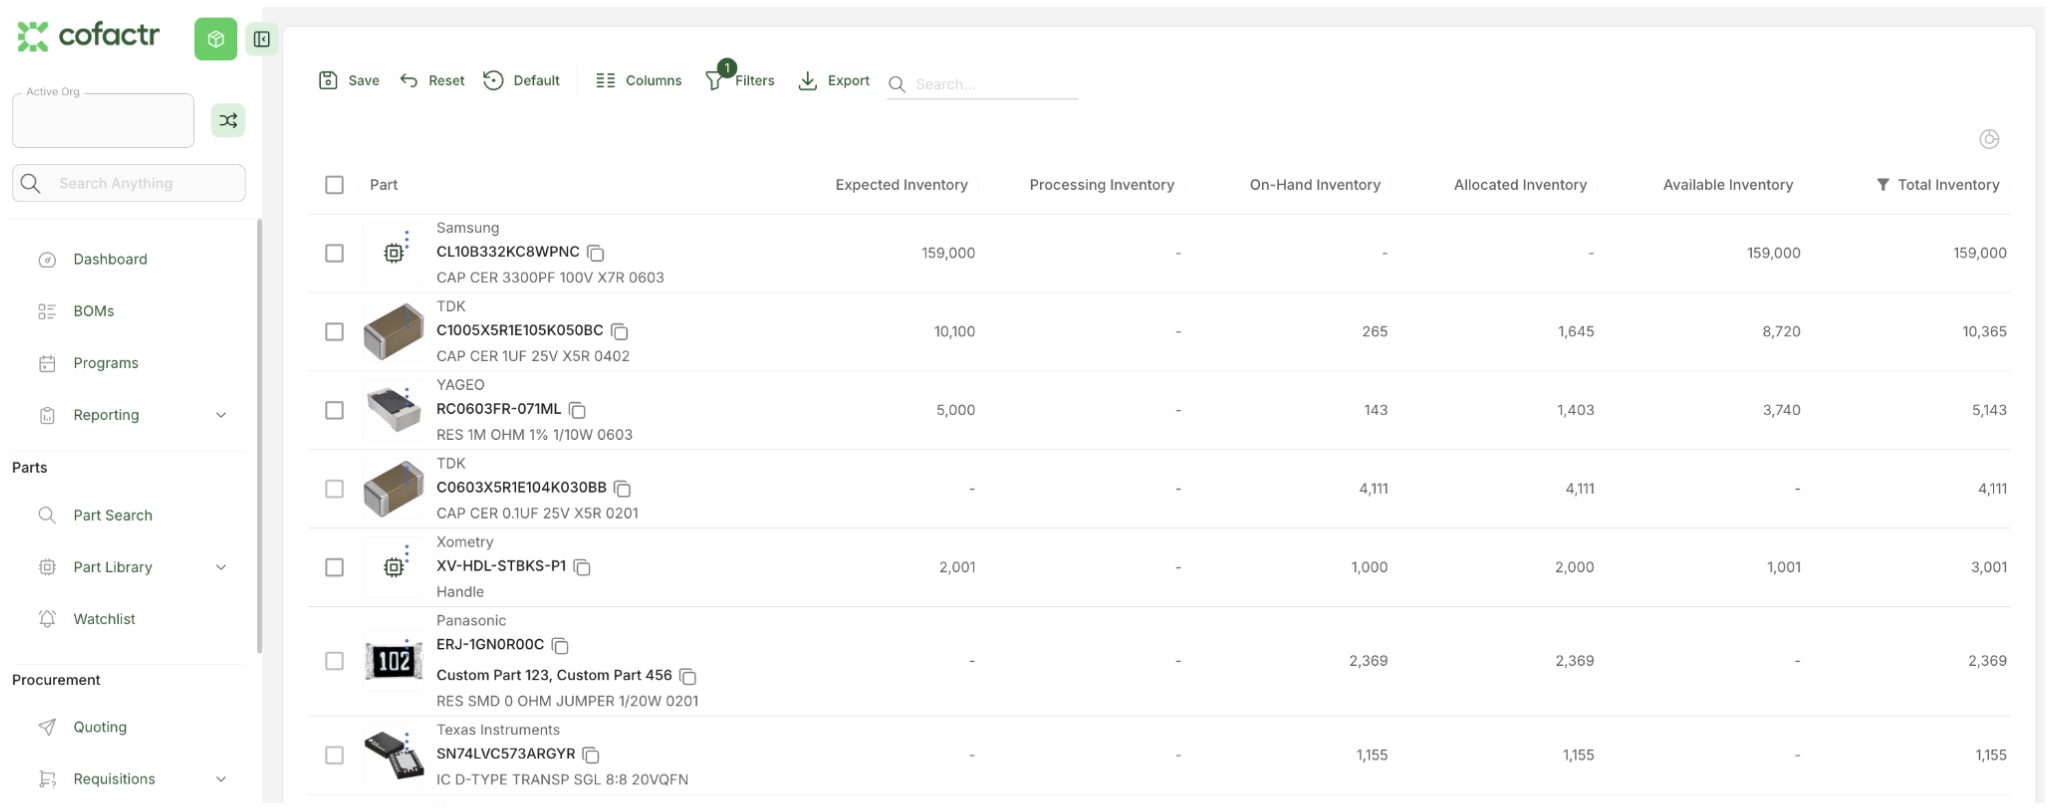This screenshot has width=2048, height=812.
Task: Expand the Reporting menu chevron
Action: pyautogui.click(x=221, y=415)
